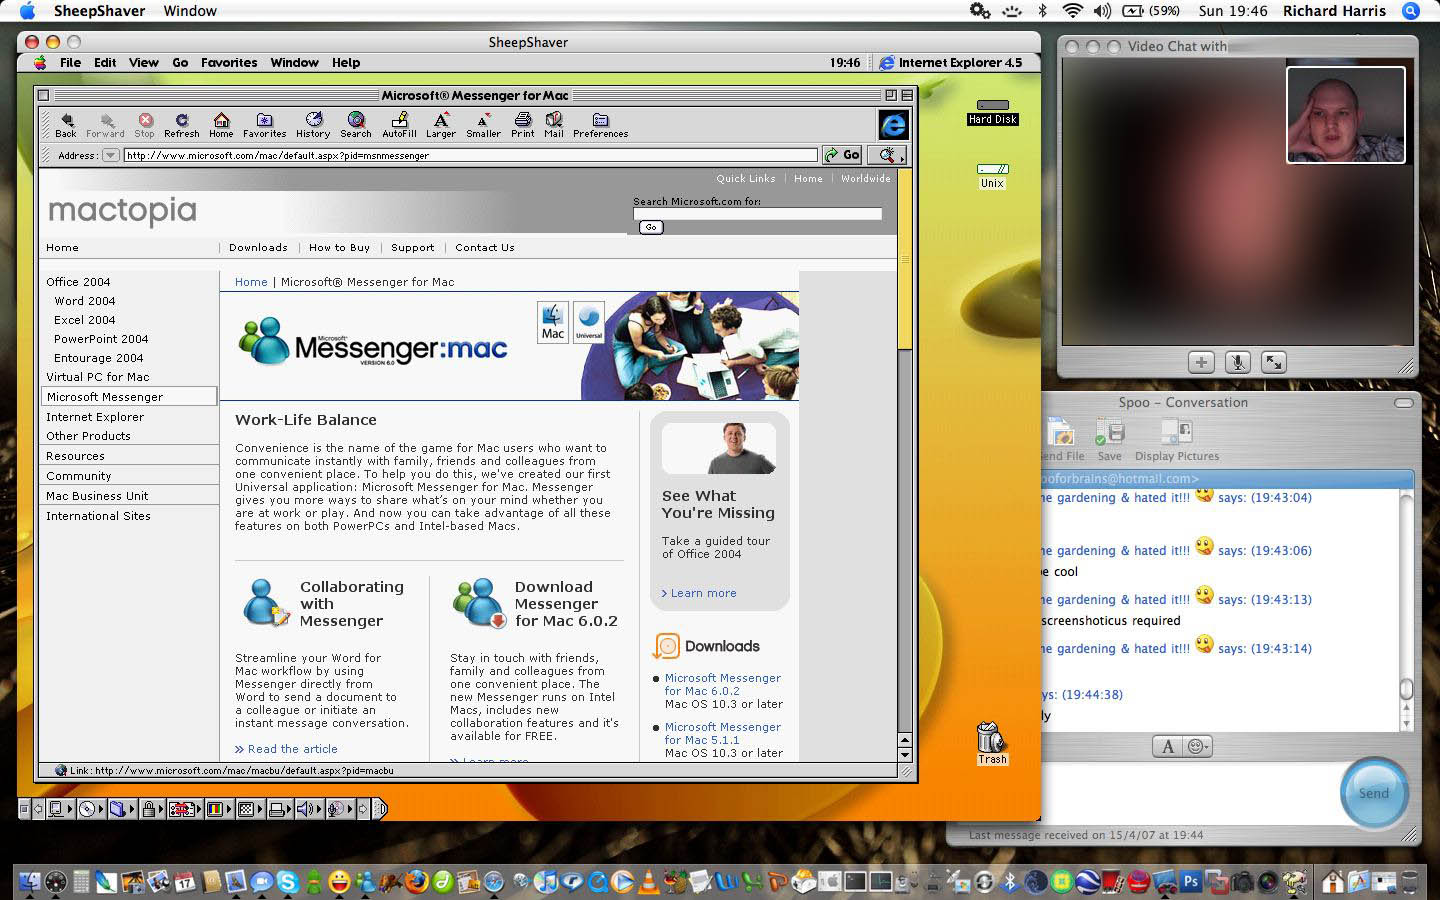Make text smaller with the Smaller icon
Image resolution: width=1440 pixels, height=900 pixels.
click(x=483, y=125)
